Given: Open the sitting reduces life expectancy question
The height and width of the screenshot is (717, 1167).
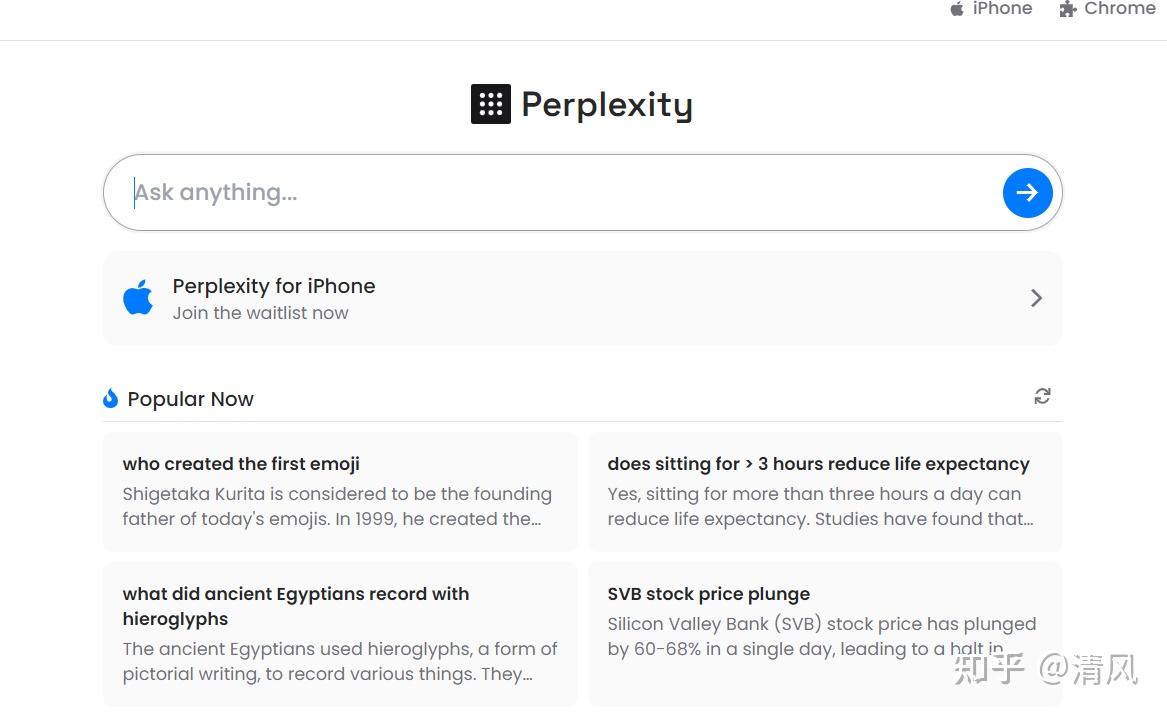Looking at the screenshot, I should [x=818, y=464].
